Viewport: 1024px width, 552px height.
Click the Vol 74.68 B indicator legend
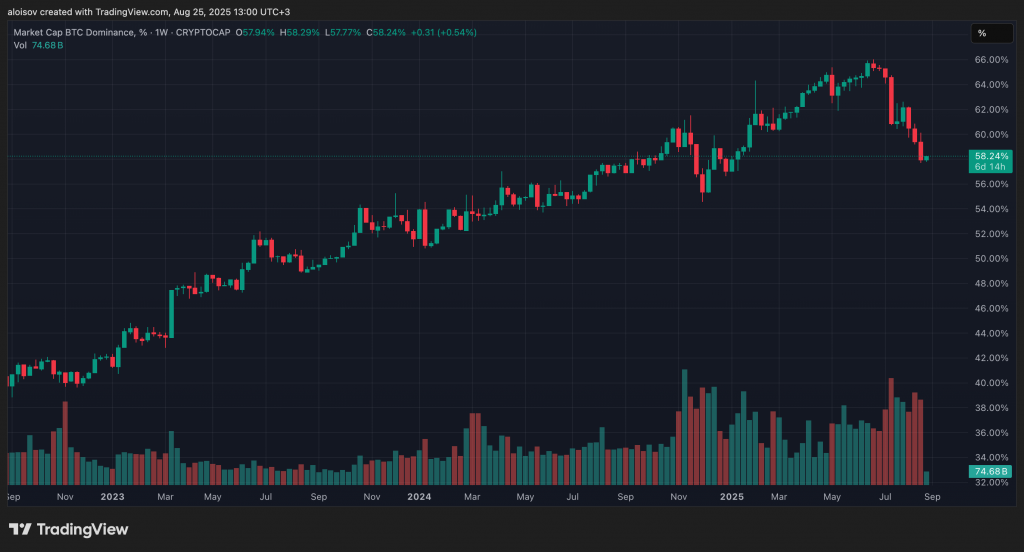(38, 45)
